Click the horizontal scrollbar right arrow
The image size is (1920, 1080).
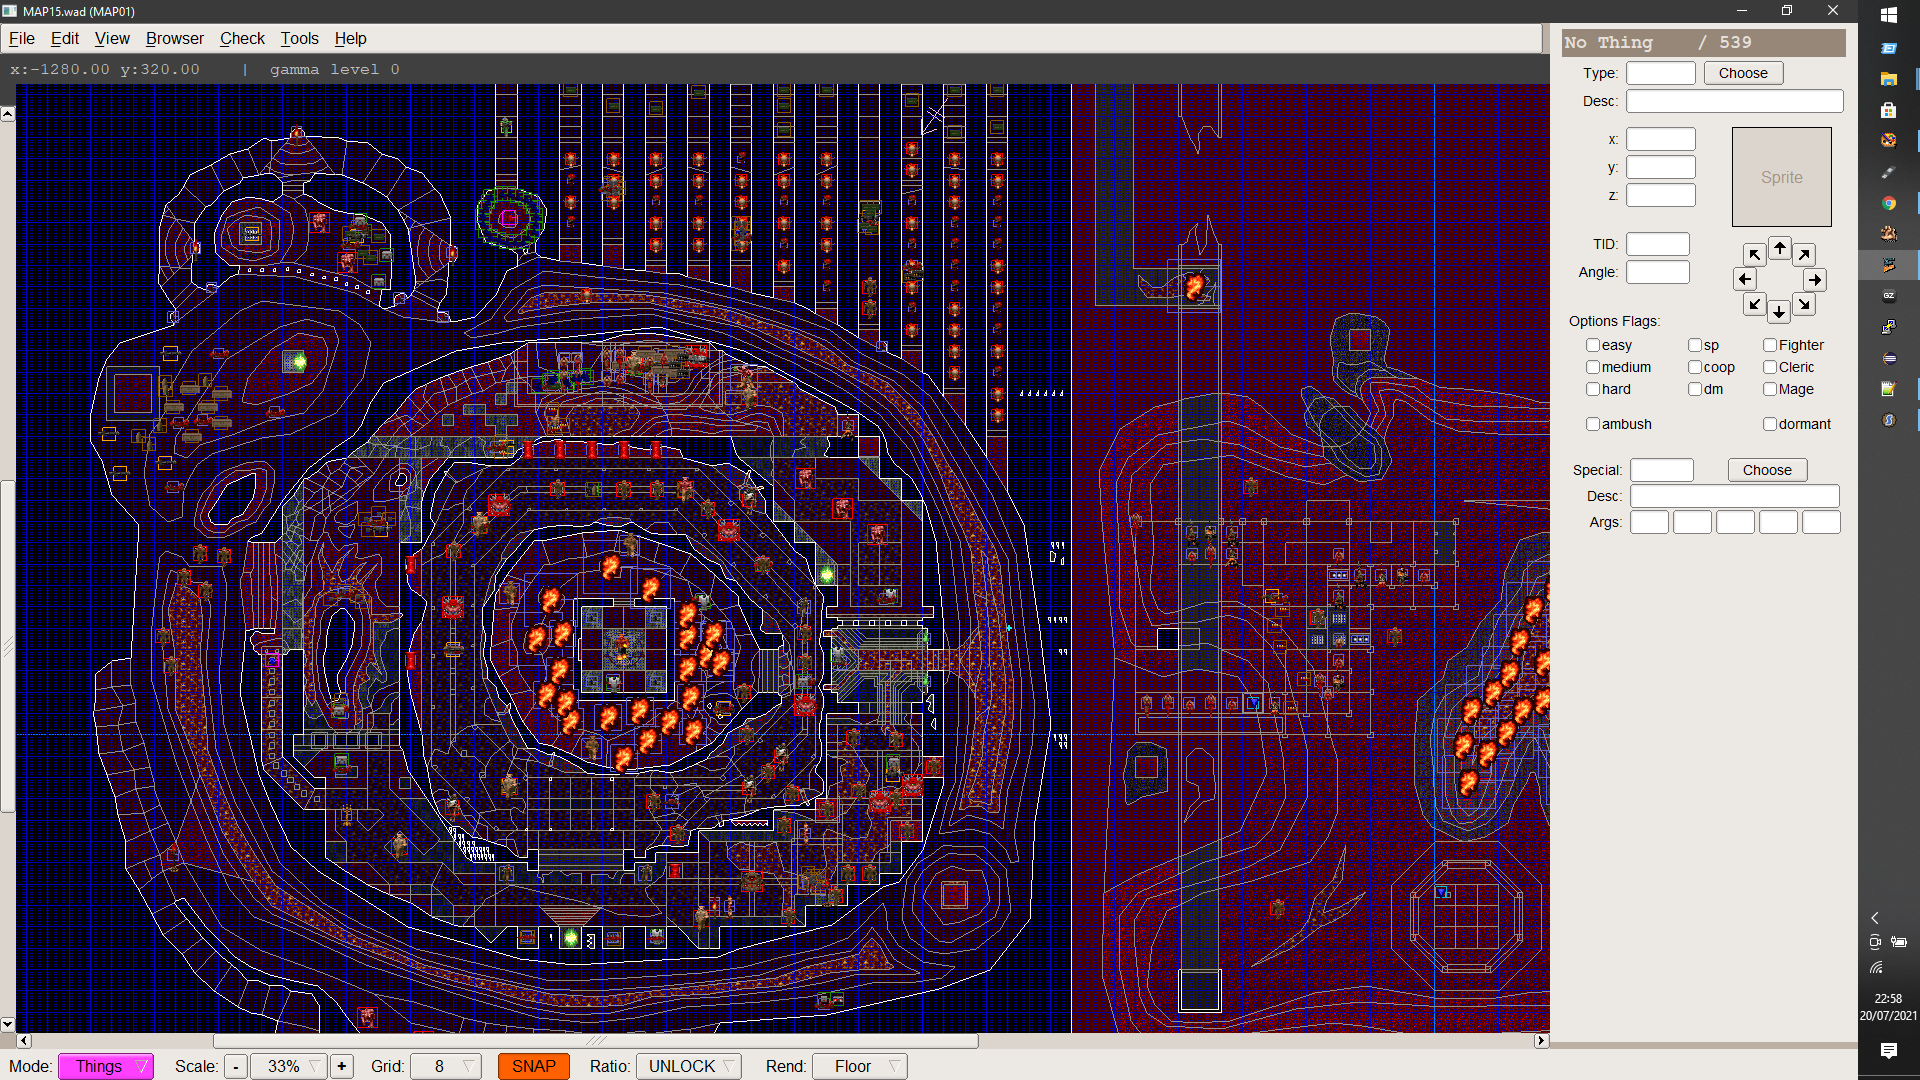[1541, 1041]
